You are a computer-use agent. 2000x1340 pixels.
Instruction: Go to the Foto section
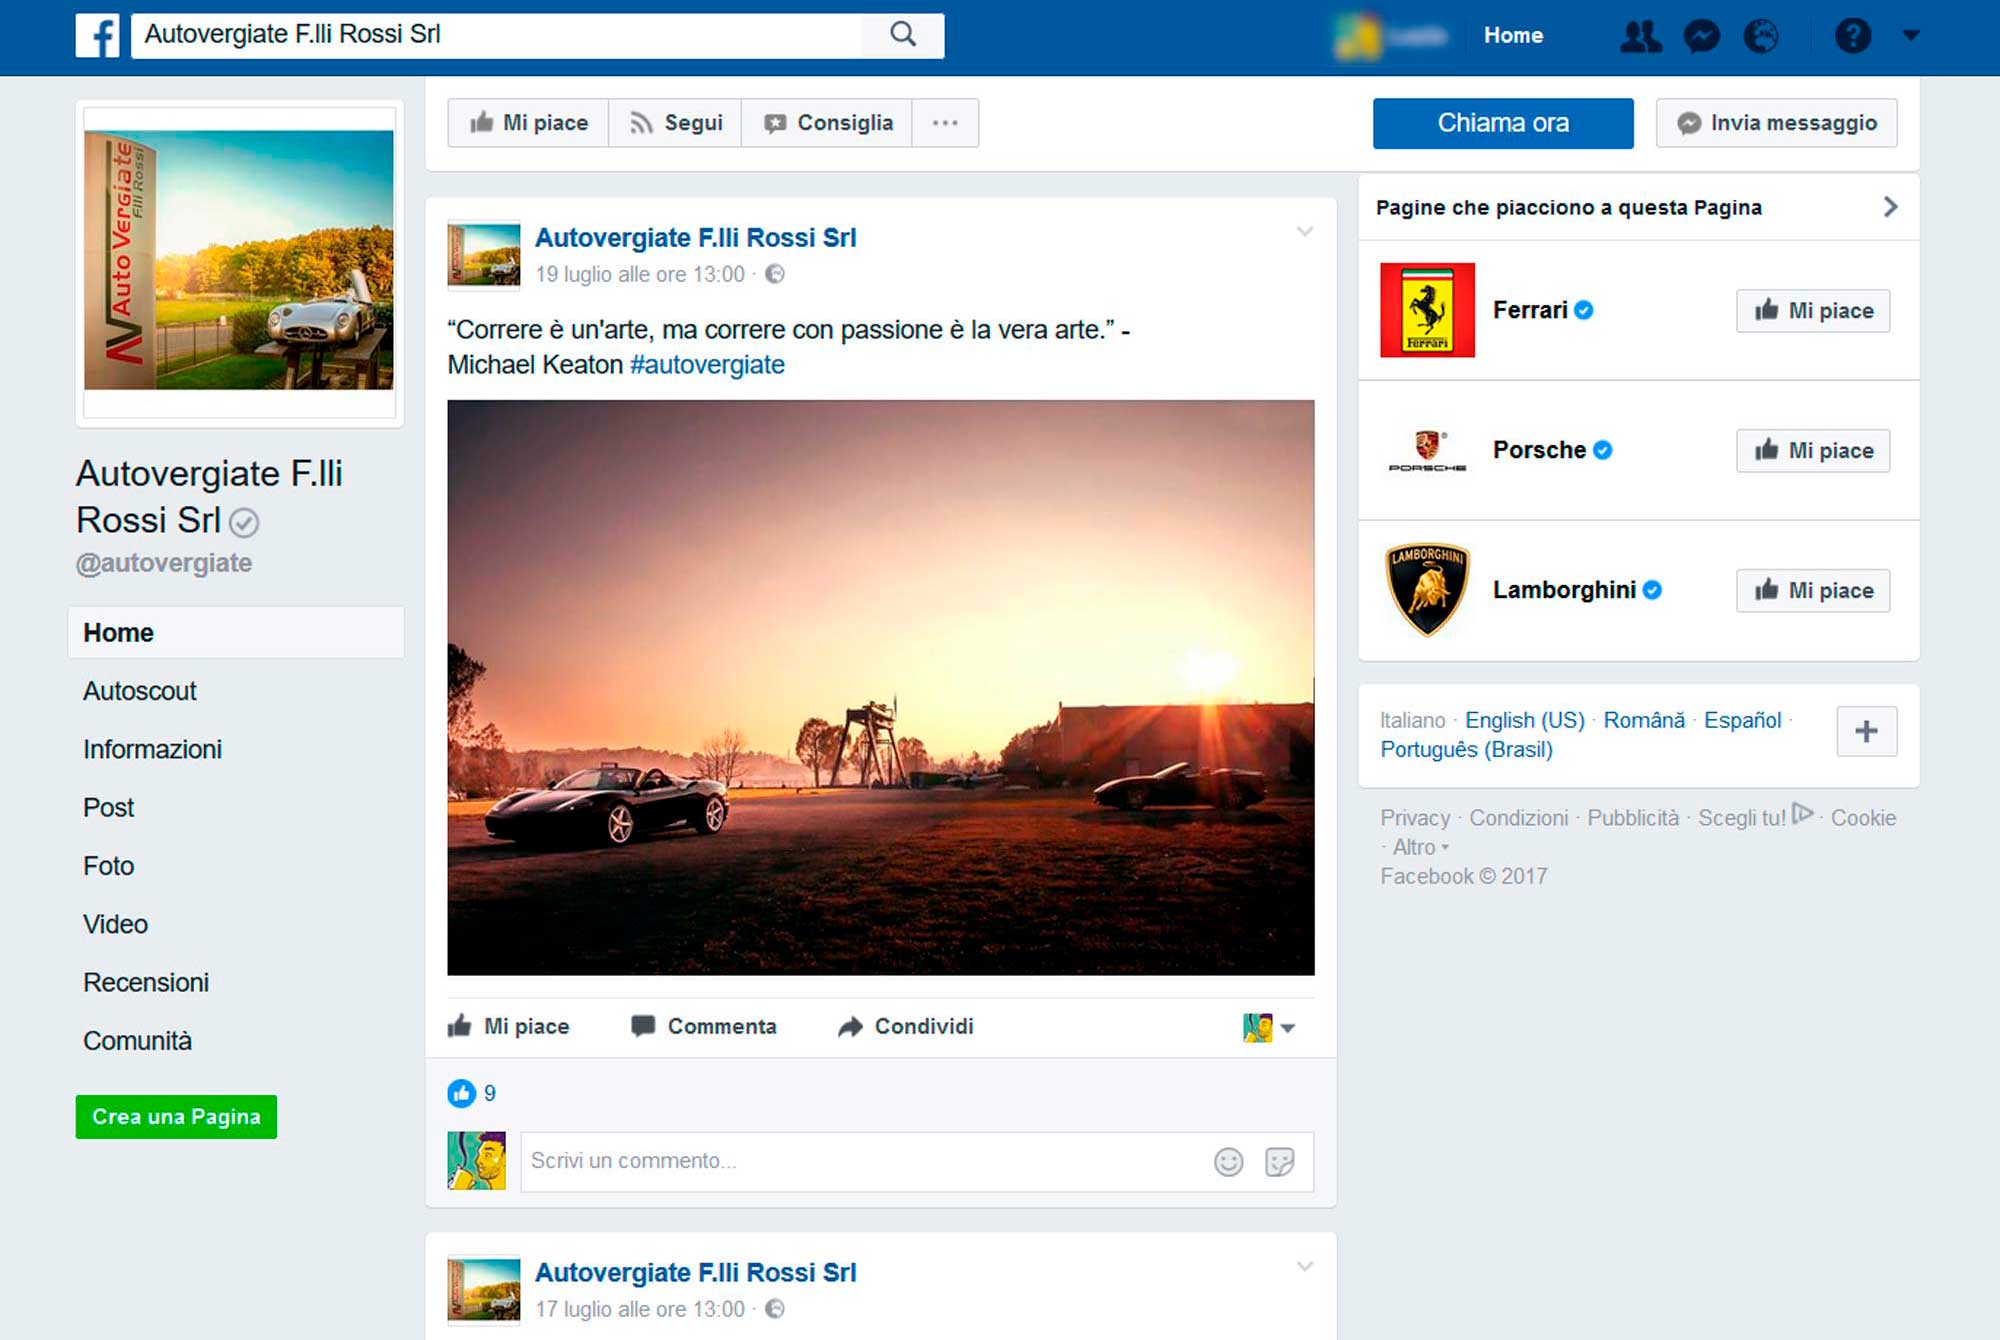point(108,866)
